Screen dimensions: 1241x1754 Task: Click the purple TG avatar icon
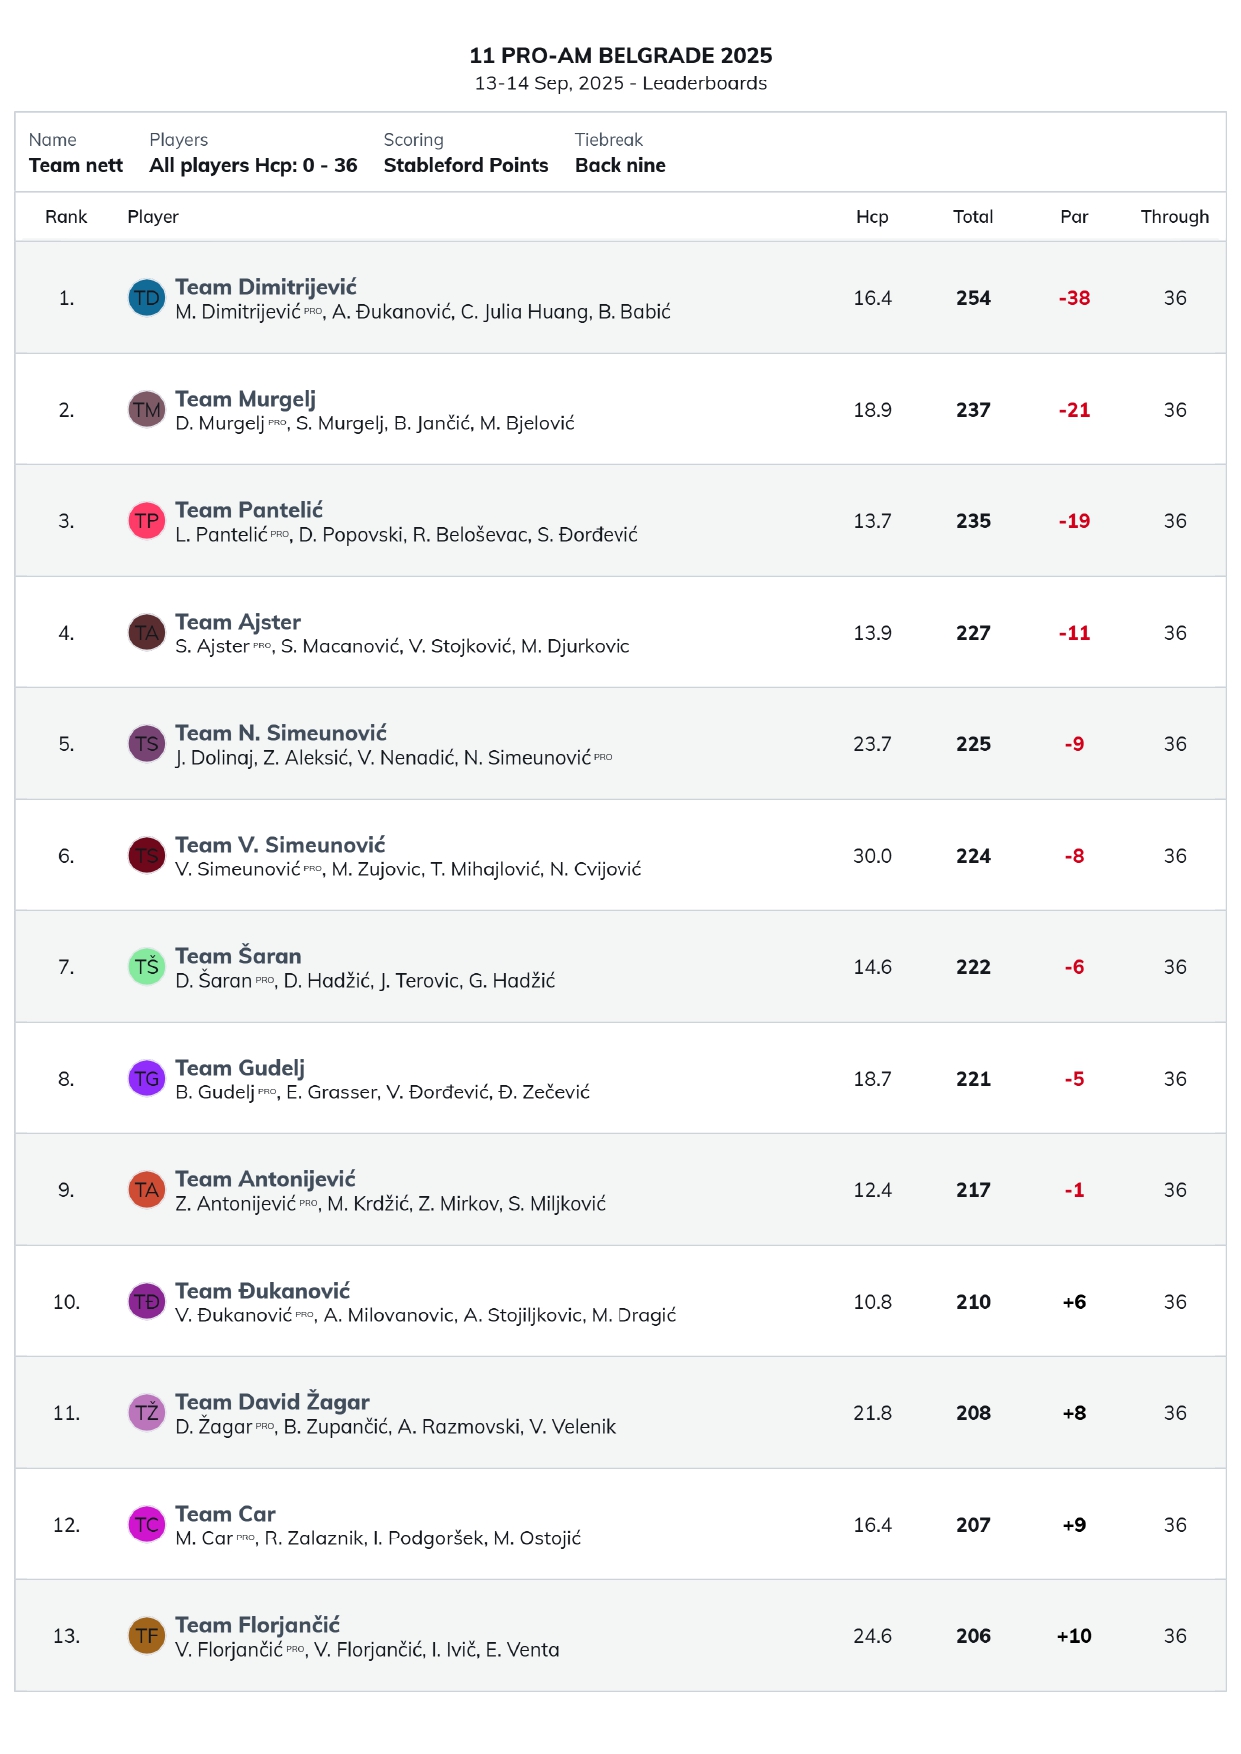point(146,1079)
